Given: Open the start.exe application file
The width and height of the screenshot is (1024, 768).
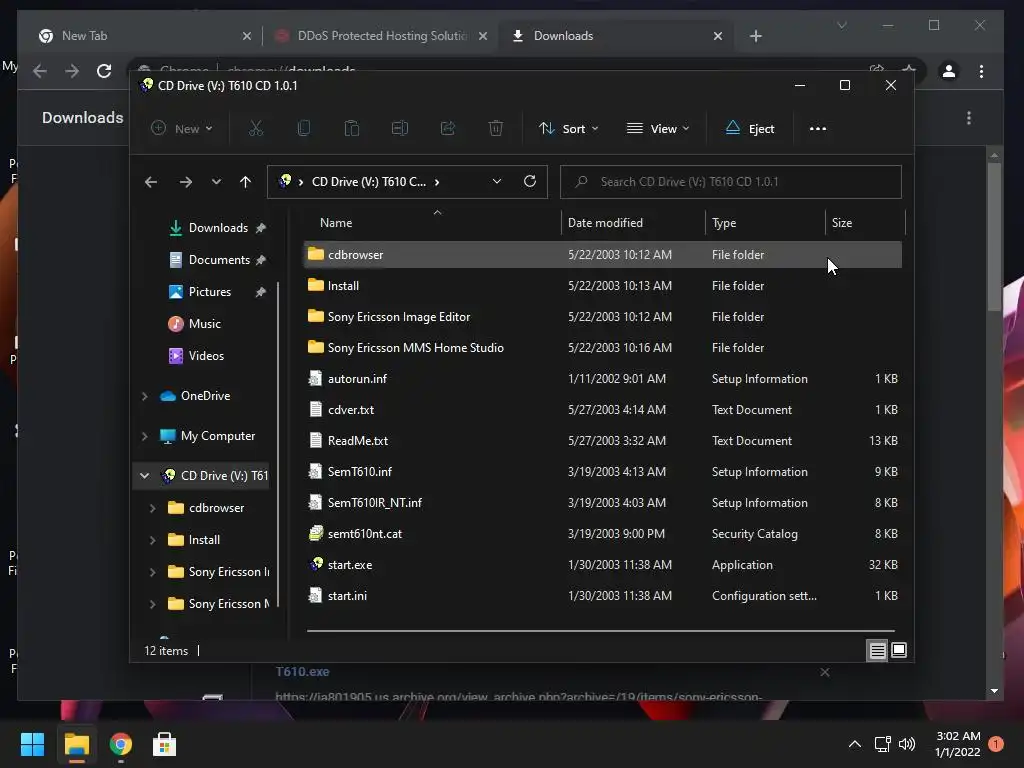Looking at the screenshot, I should (604, 564).
